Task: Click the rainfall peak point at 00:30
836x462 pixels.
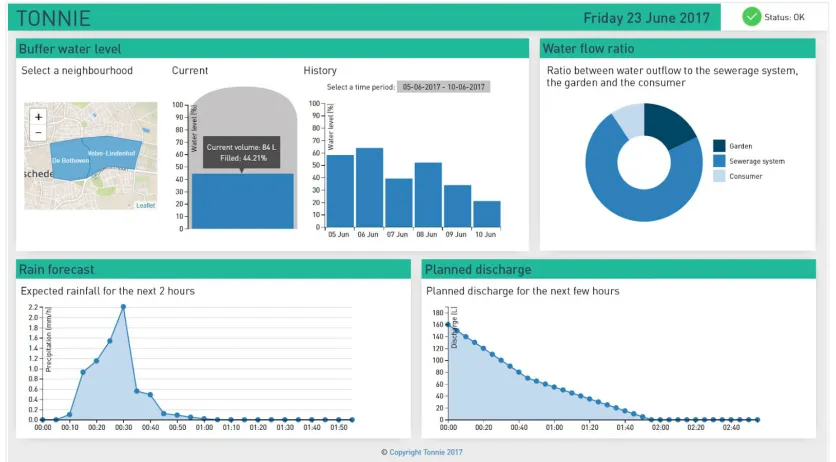Action: coord(123,307)
